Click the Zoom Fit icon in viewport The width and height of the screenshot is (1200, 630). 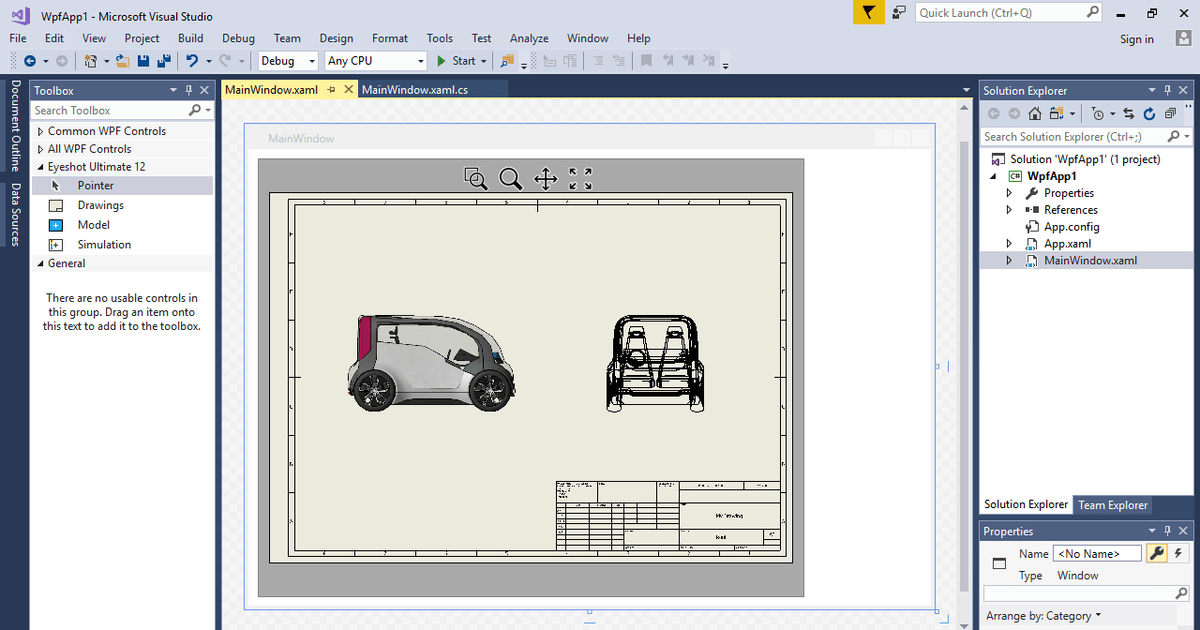click(x=580, y=179)
